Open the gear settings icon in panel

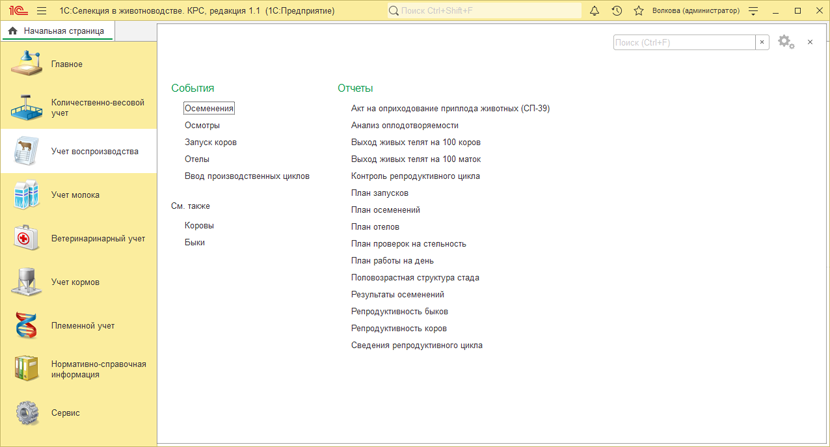click(784, 42)
